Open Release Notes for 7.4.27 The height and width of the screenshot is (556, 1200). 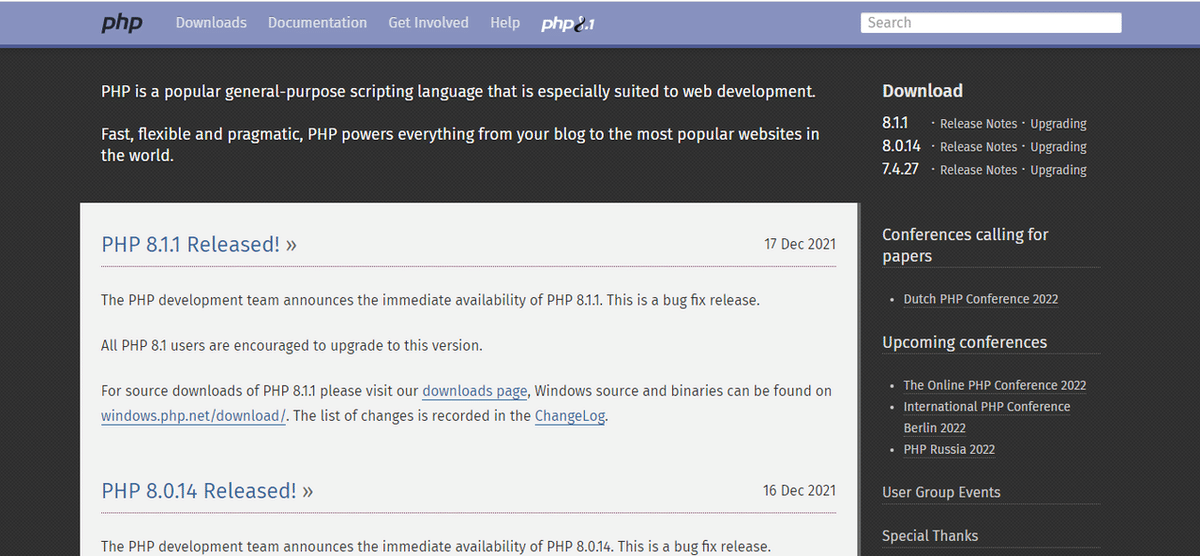click(x=978, y=170)
